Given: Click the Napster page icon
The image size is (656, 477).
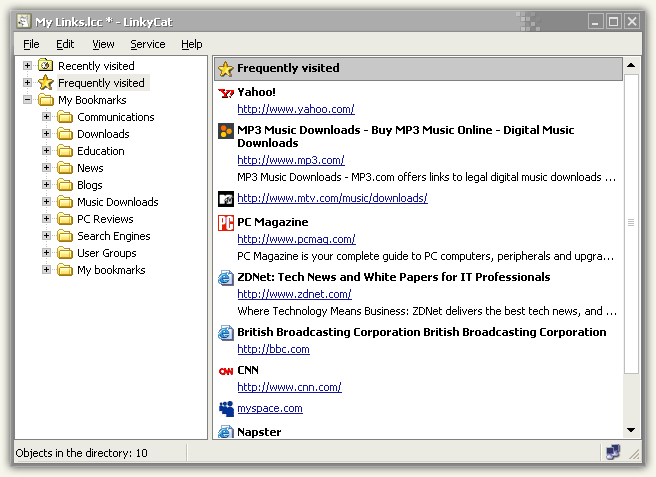Looking at the screenshot, I should tap(226, 432).
